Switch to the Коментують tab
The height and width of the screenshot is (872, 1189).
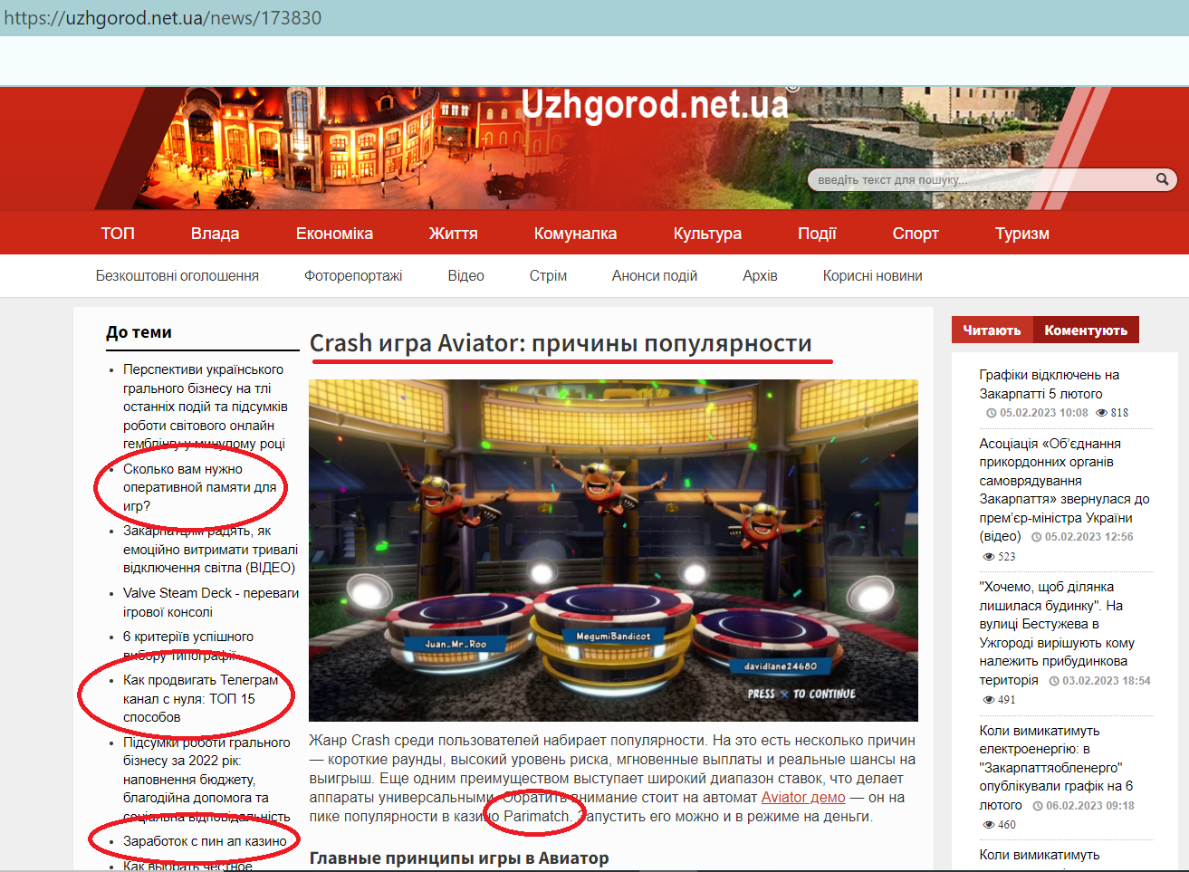(1086, 331)
